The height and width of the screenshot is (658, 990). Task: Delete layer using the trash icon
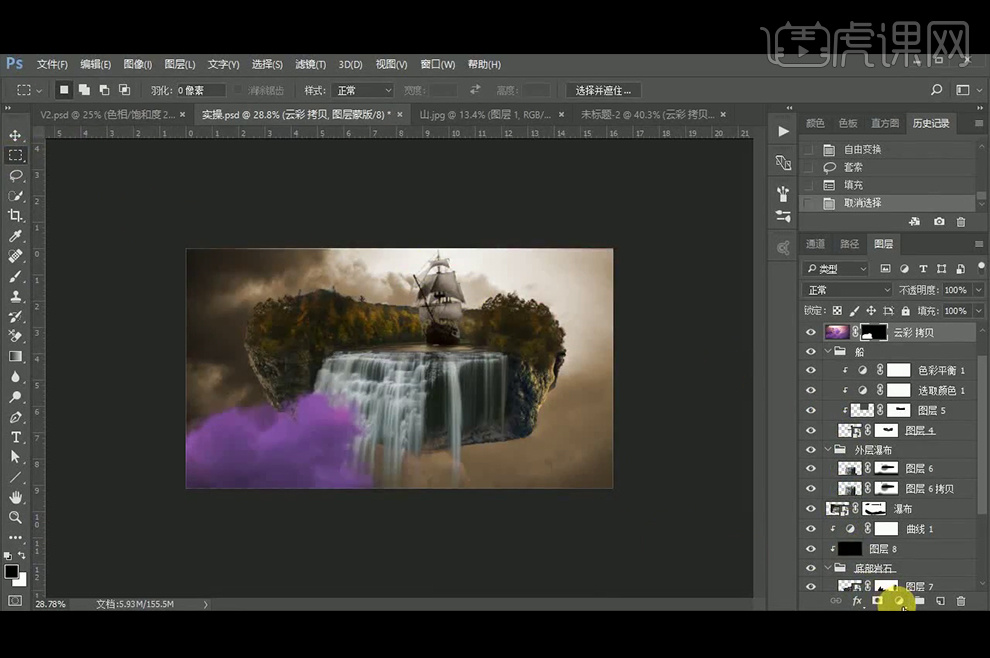click(961, 601)
